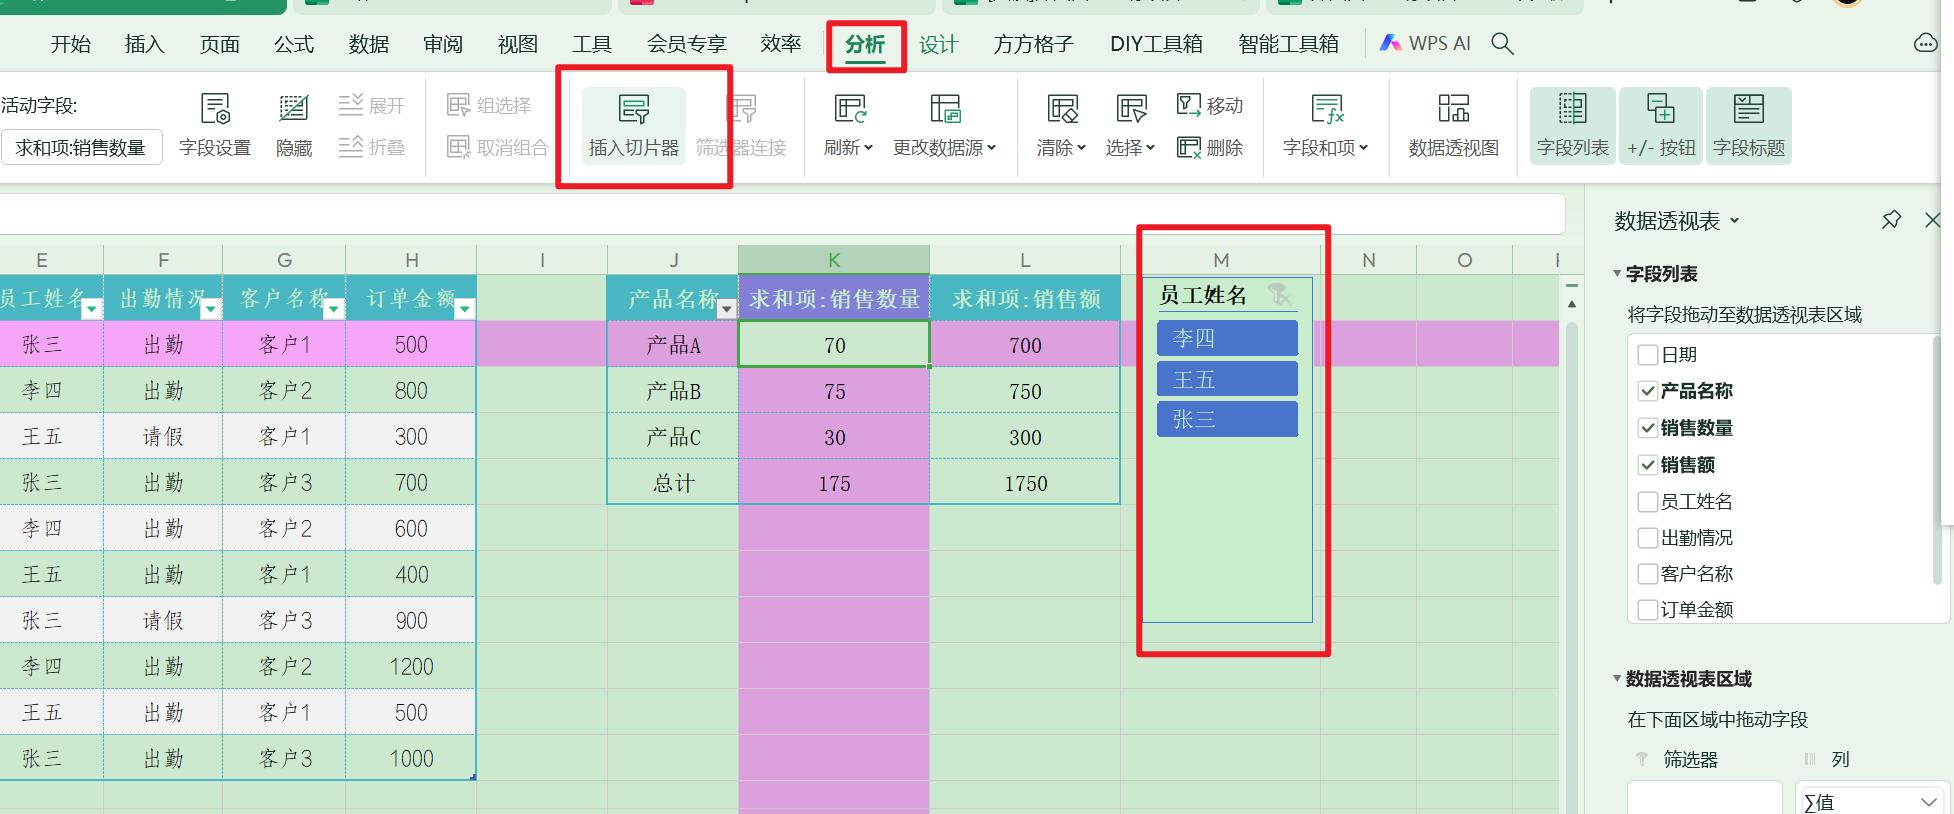
Task: Open the 客户名称 column filter dropdown
Action: pyautogui.click(x=334, y=309)
